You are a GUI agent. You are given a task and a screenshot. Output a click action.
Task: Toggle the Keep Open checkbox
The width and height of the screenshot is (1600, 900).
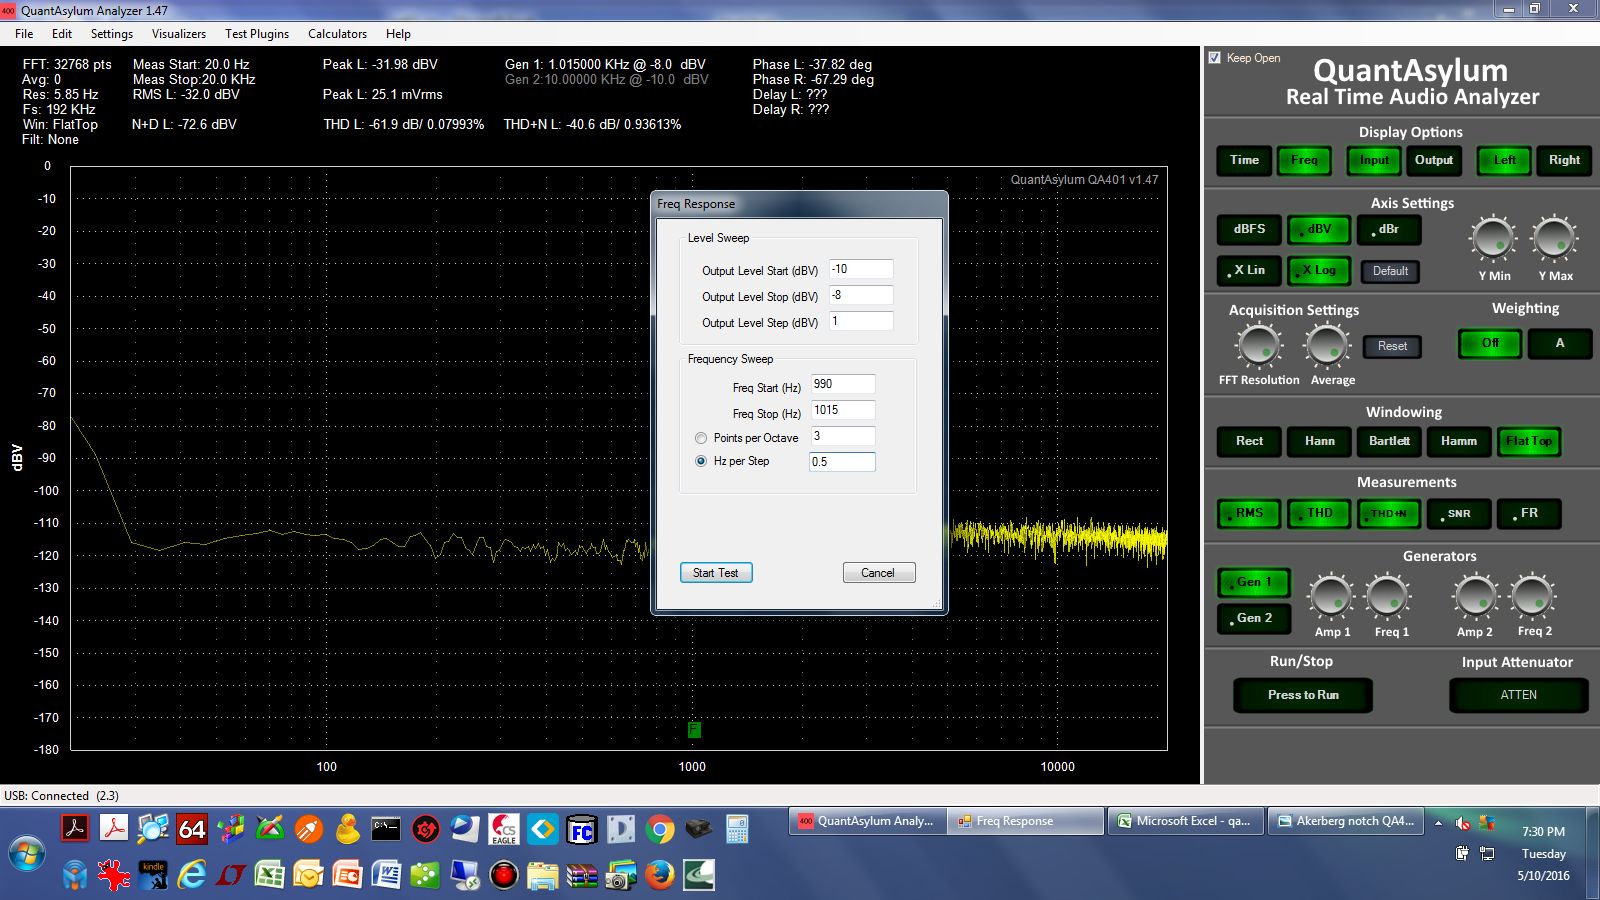tap(1215, 58)
